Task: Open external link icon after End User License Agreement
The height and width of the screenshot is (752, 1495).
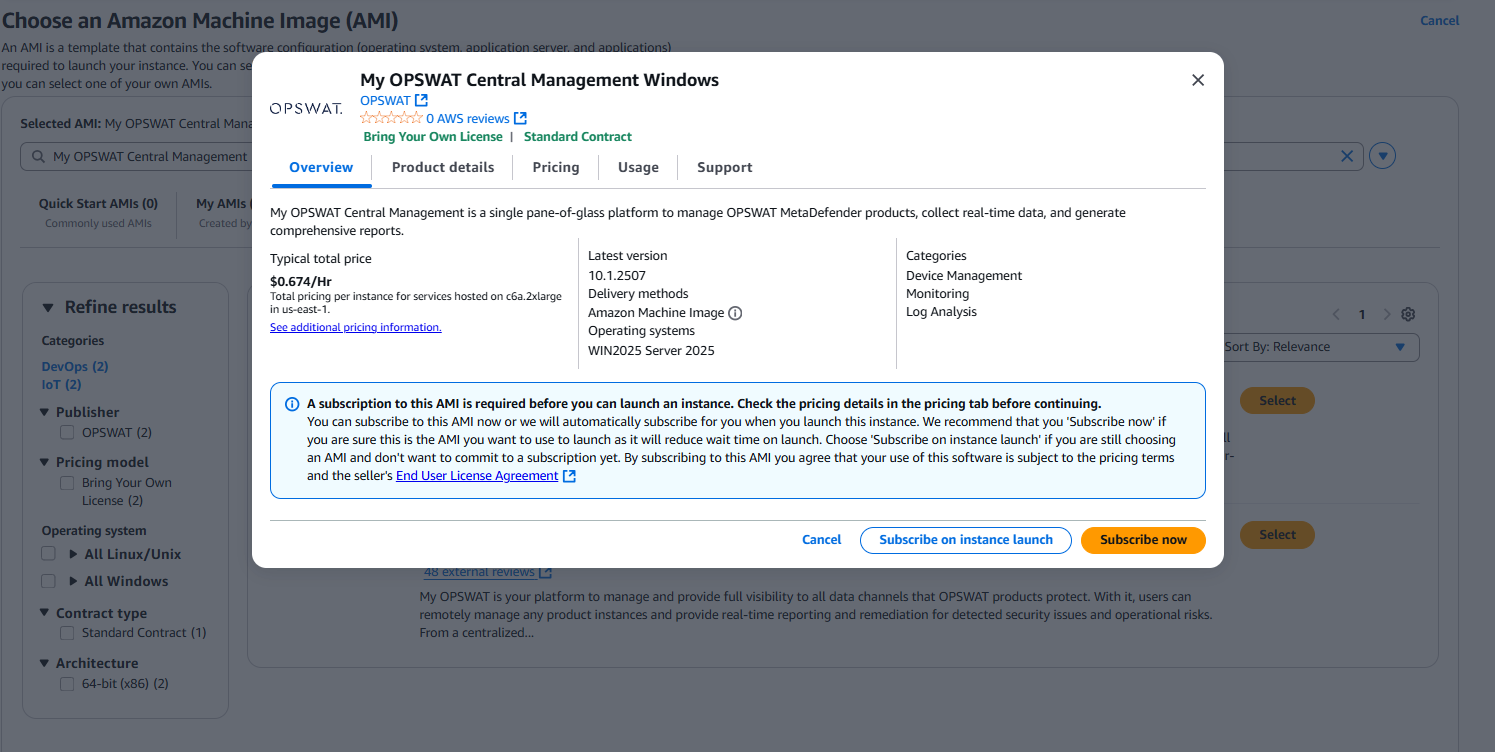Action: pos(569,476)
